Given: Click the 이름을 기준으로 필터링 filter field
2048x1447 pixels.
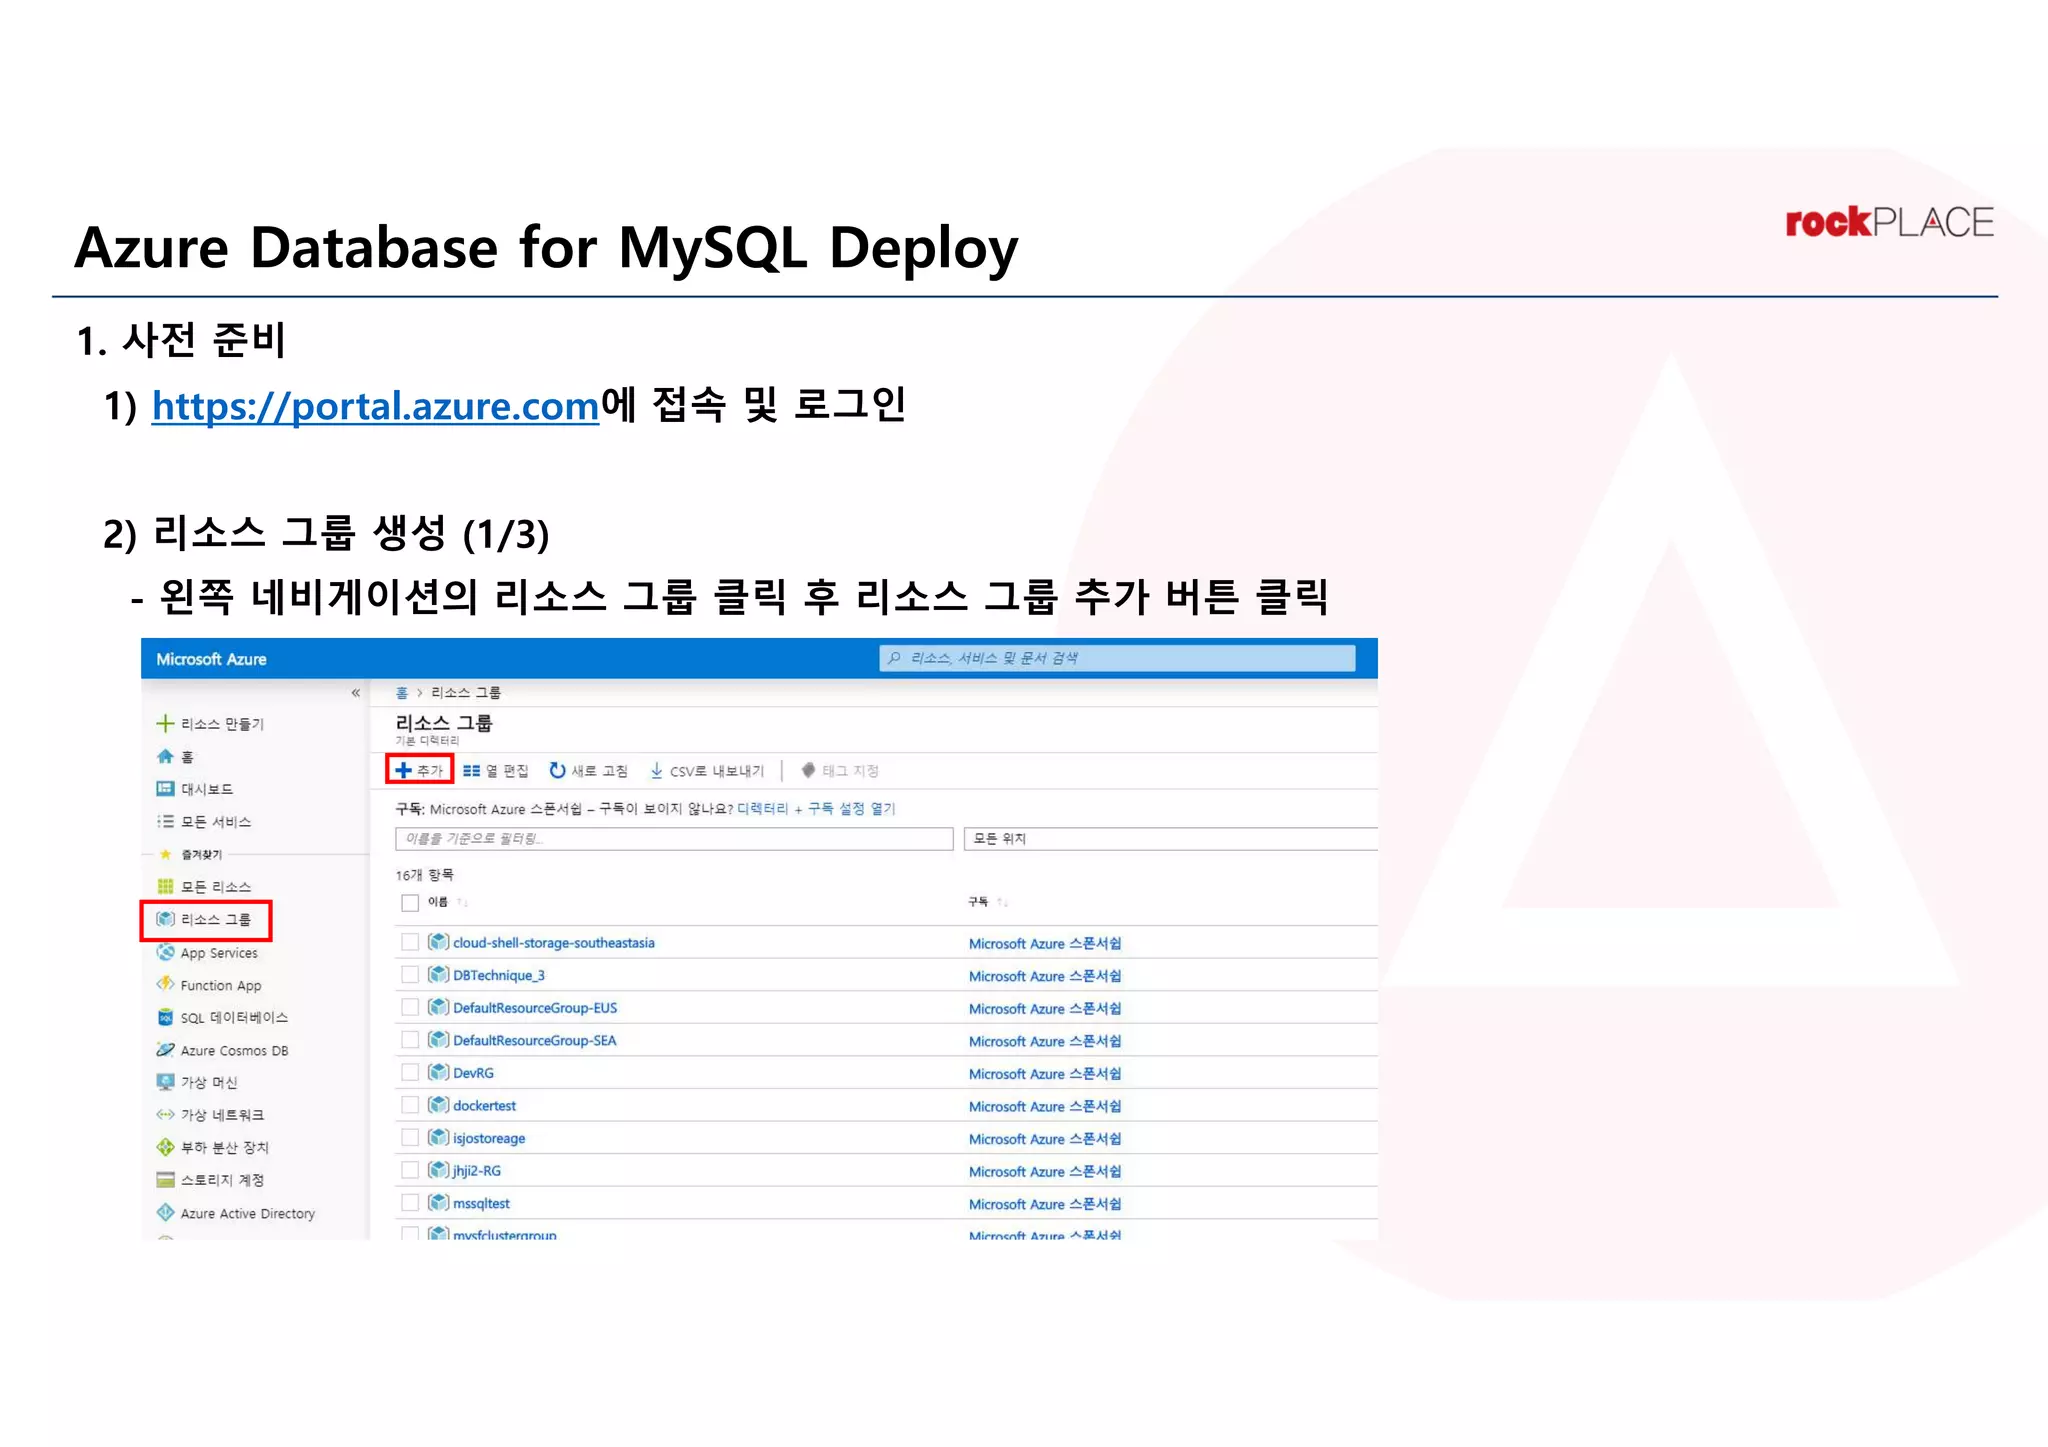Looking at the screenshot, I should [674, 838].
